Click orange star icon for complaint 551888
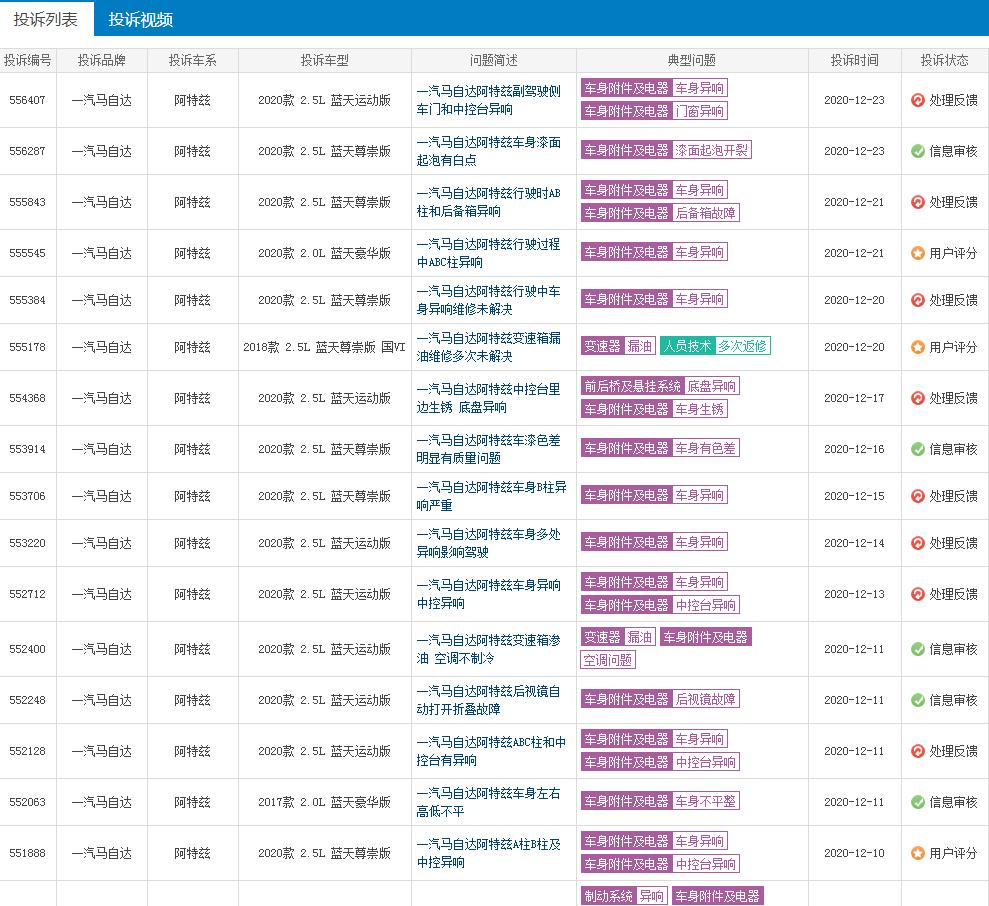Screen dimensions: 989x906 917,853
